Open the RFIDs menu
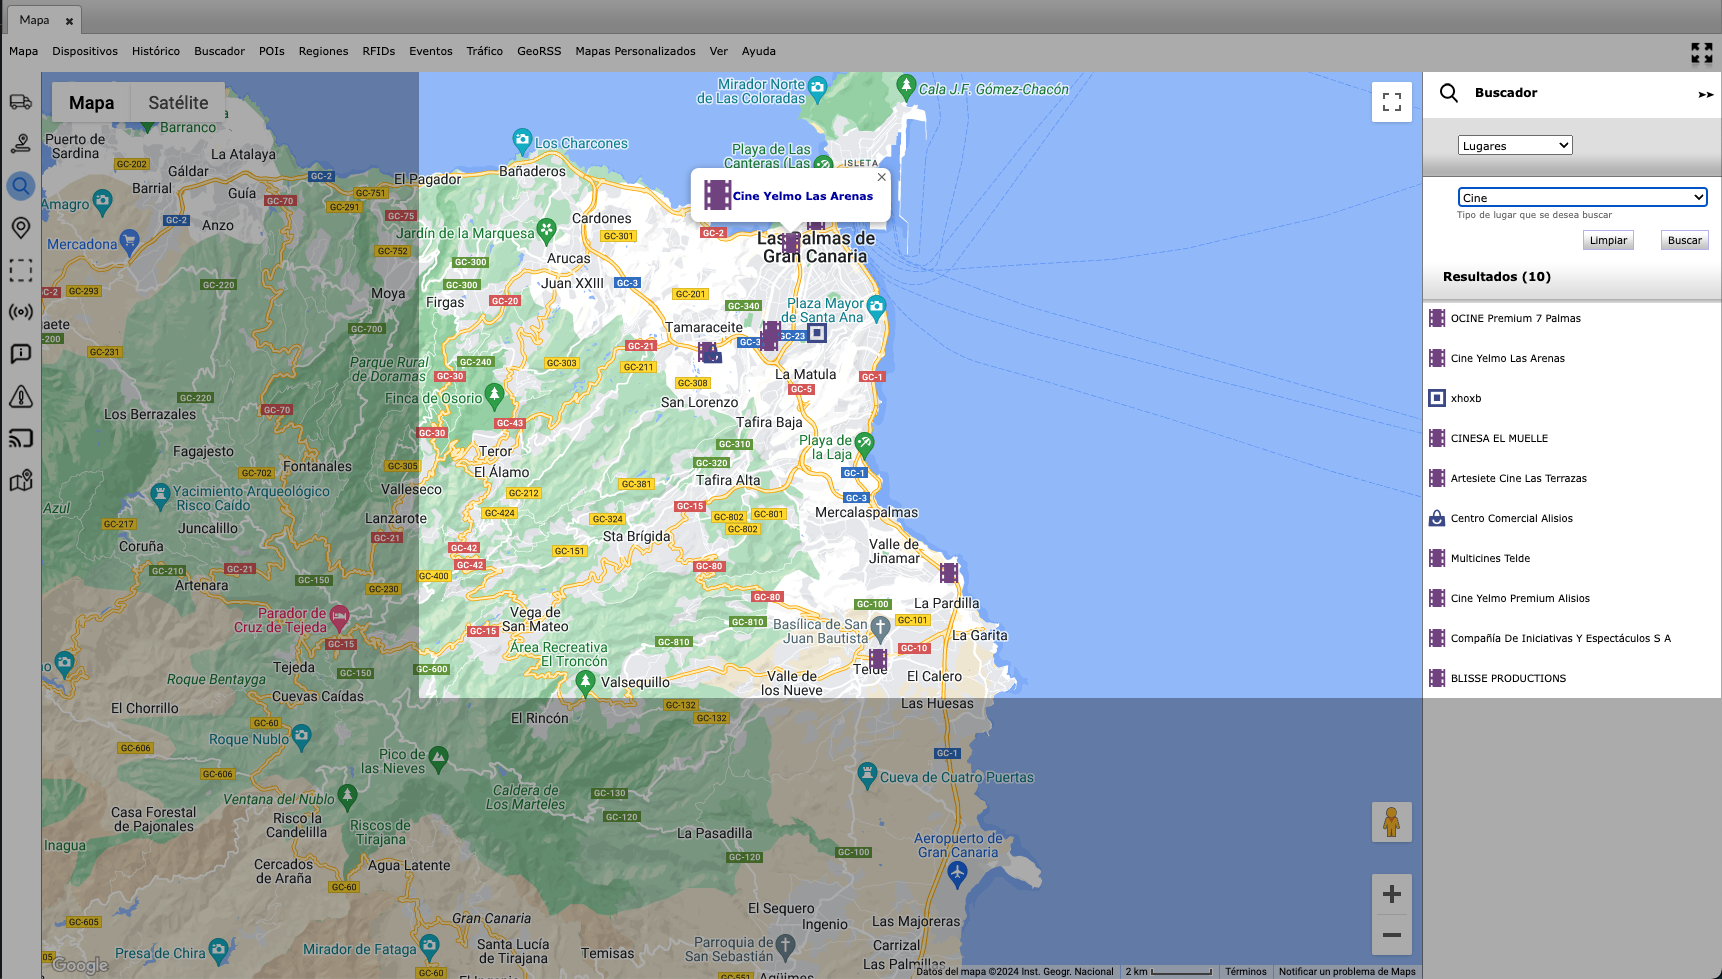Viewport: 1722px width, 979px height. [379, 51]
